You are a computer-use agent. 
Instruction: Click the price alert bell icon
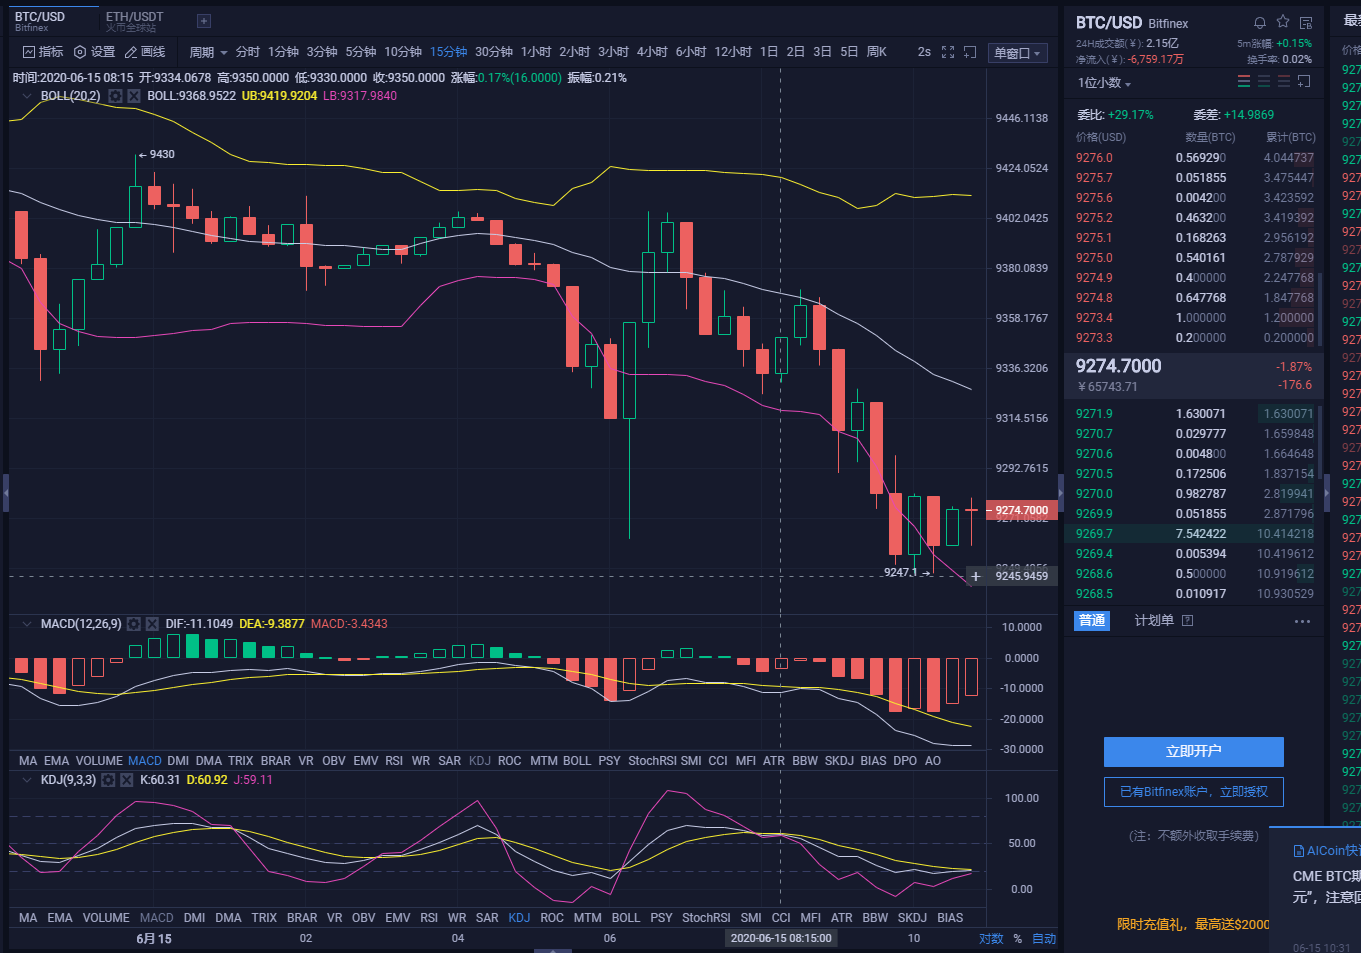[1260, 22]
